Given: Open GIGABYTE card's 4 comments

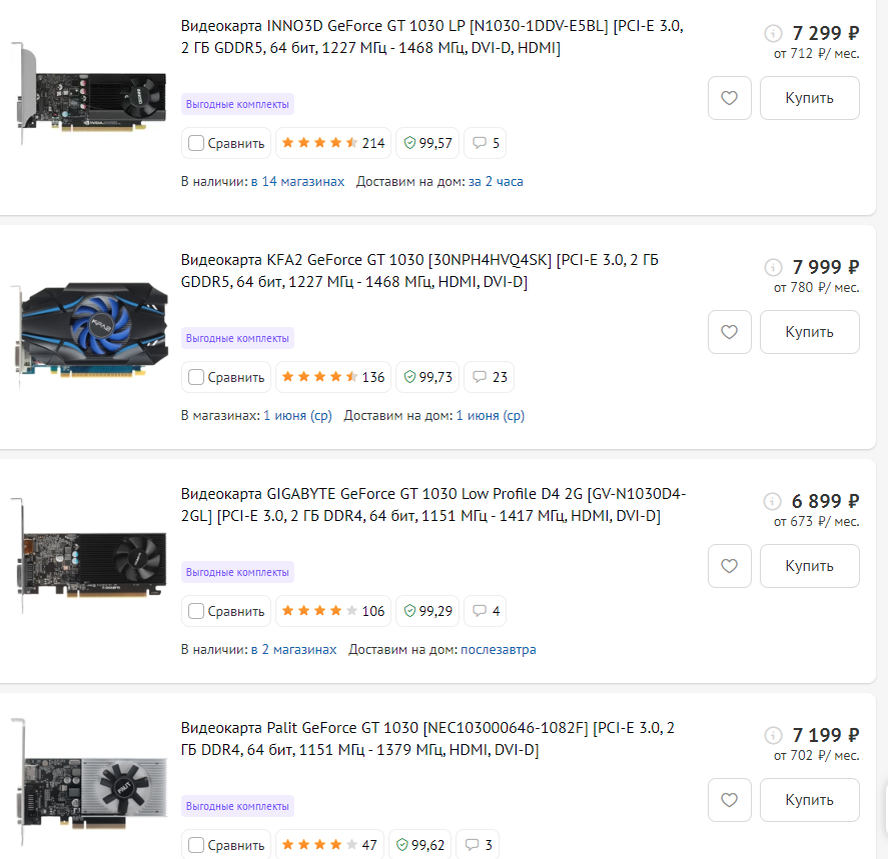Looking at the screenshot, I should (x=485, y=611).
